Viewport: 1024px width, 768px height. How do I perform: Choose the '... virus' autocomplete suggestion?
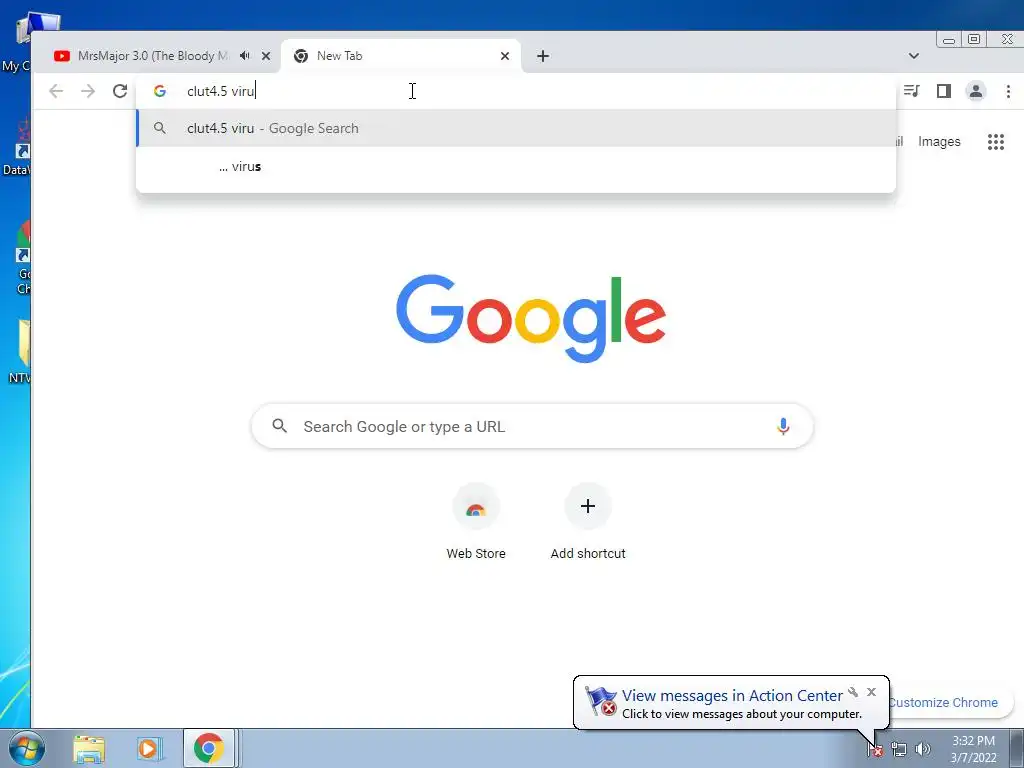pyautogui.click(x=516, y=167)
